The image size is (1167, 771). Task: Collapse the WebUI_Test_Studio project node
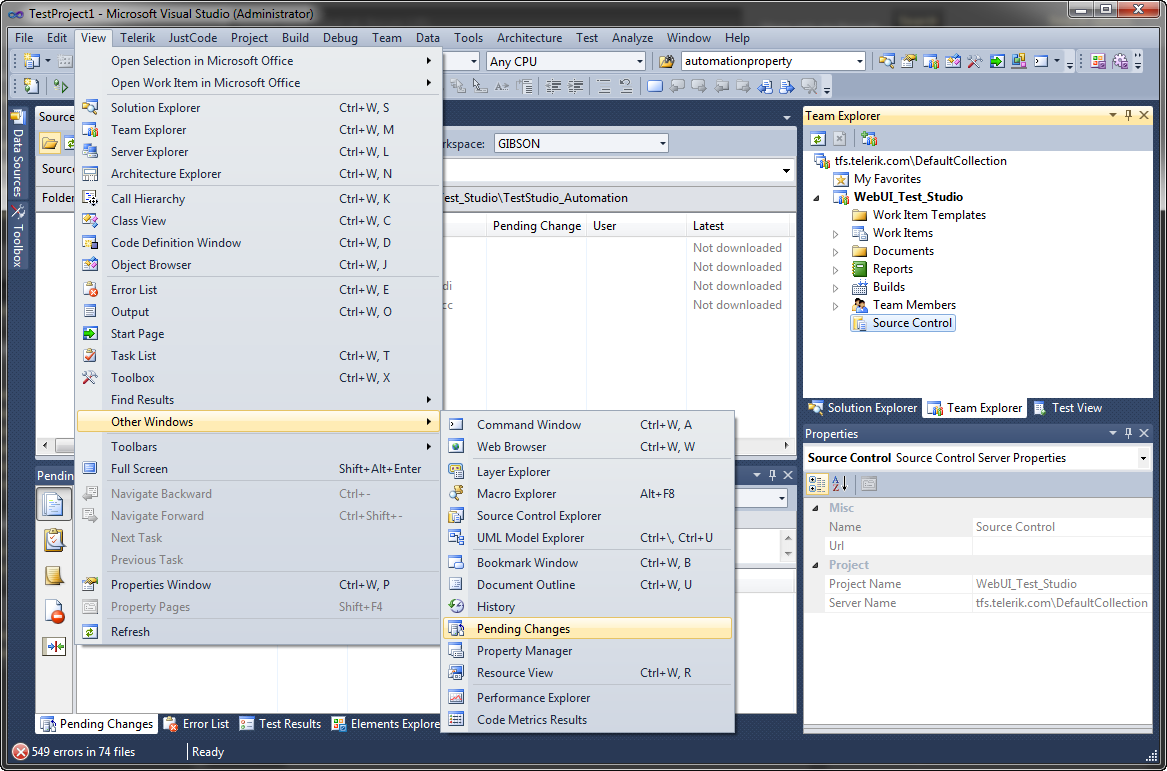pos(817,198)
